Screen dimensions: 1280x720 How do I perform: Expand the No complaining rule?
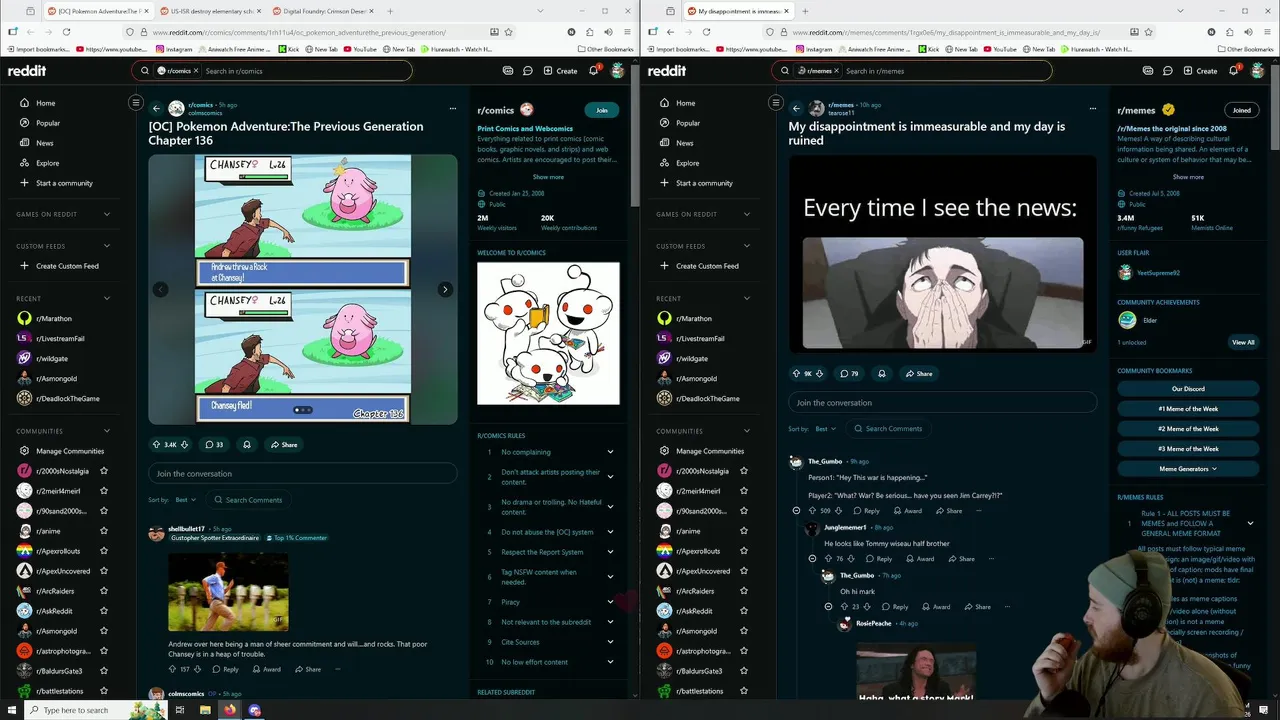pyautogui.click(x=610, y=452)
